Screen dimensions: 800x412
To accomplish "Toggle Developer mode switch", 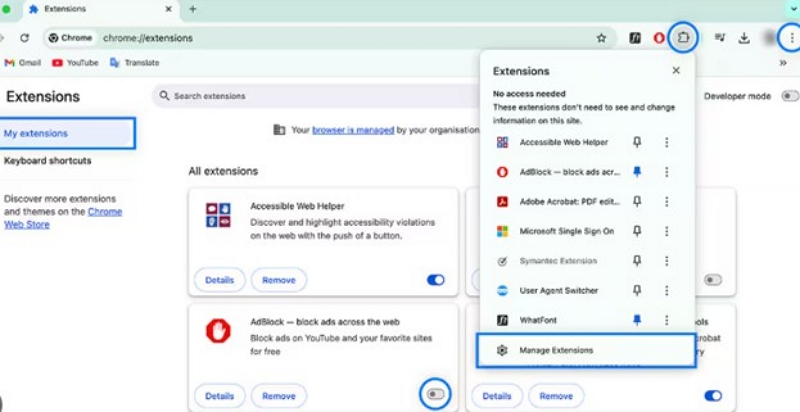I will (790, 96).
